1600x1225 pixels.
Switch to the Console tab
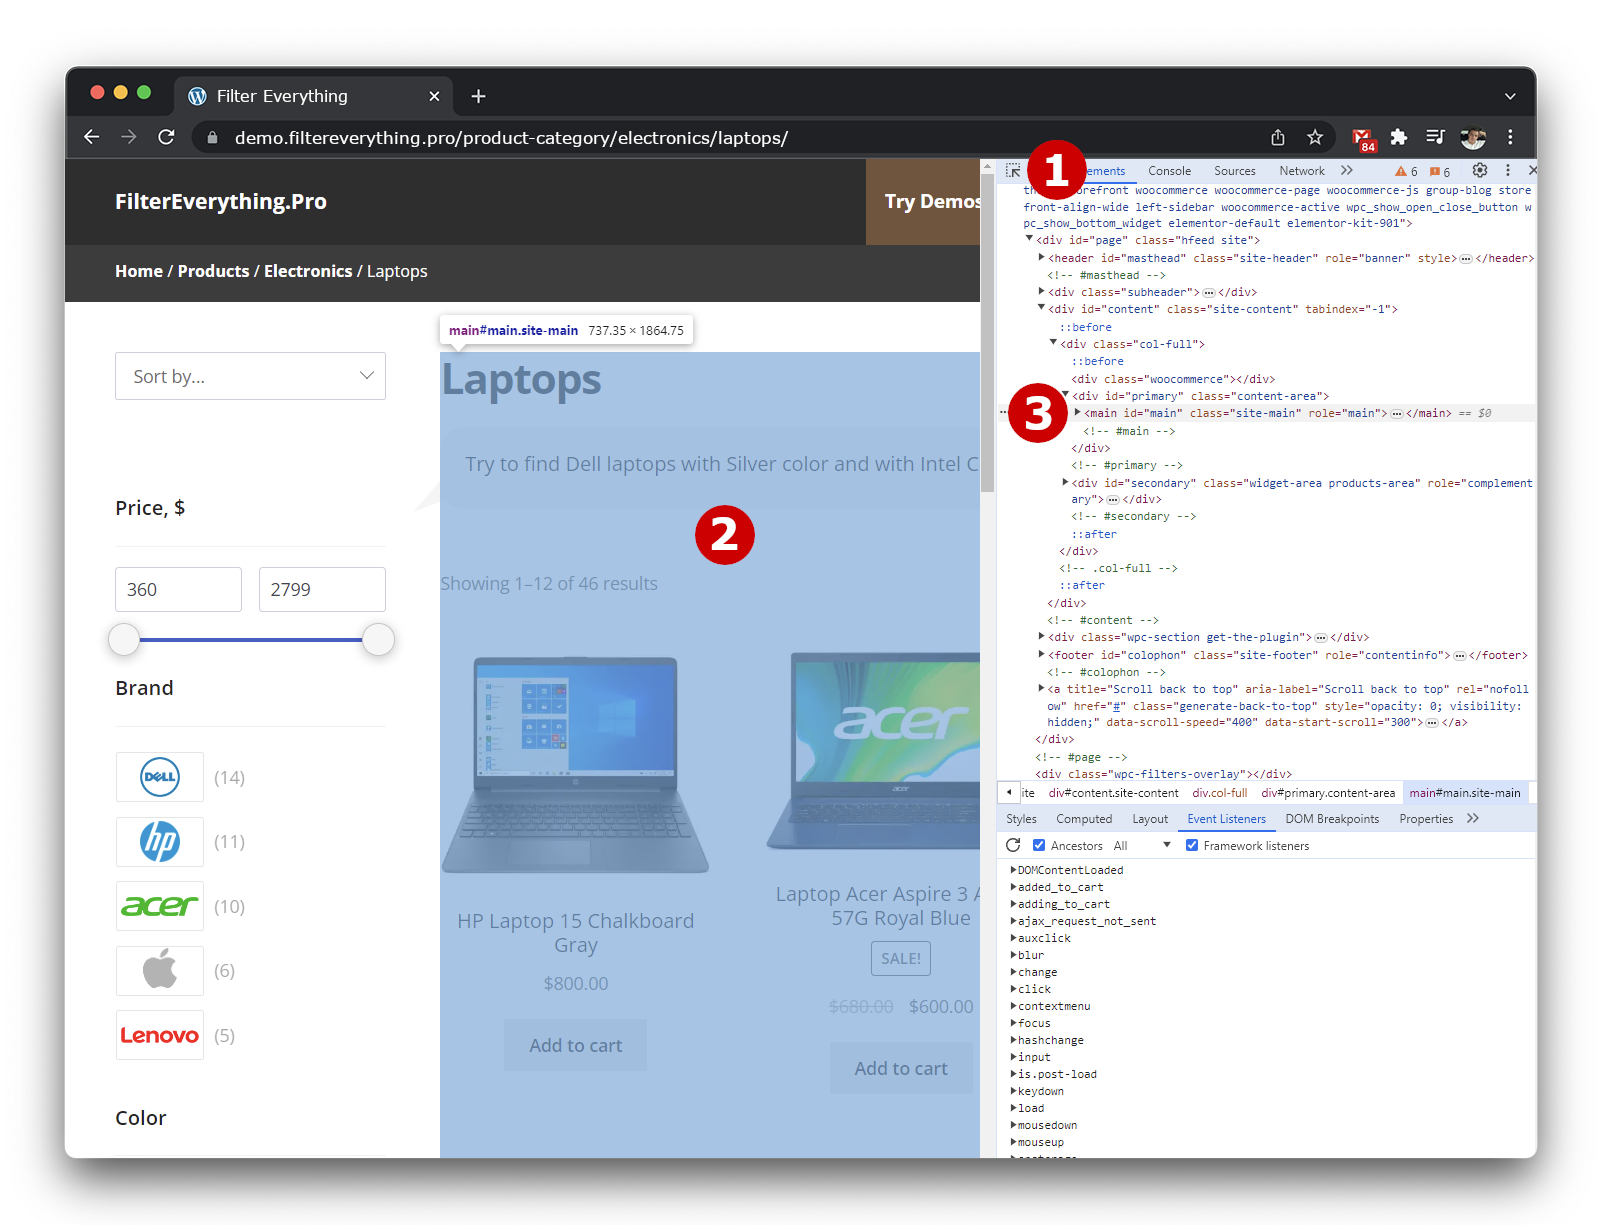[x=1169, y=171]
